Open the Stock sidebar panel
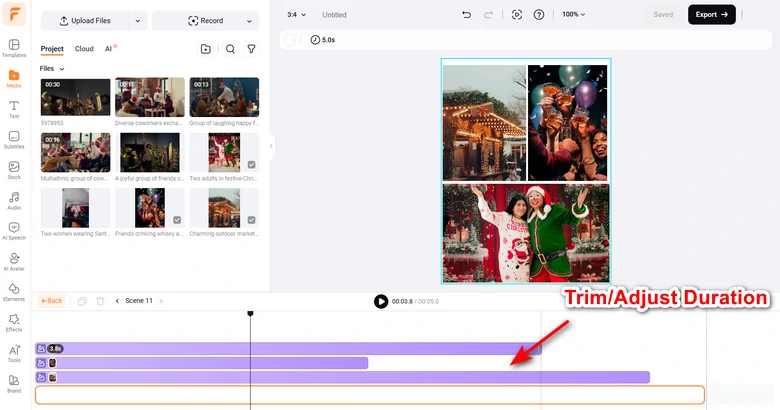 (x=14, y=170)
